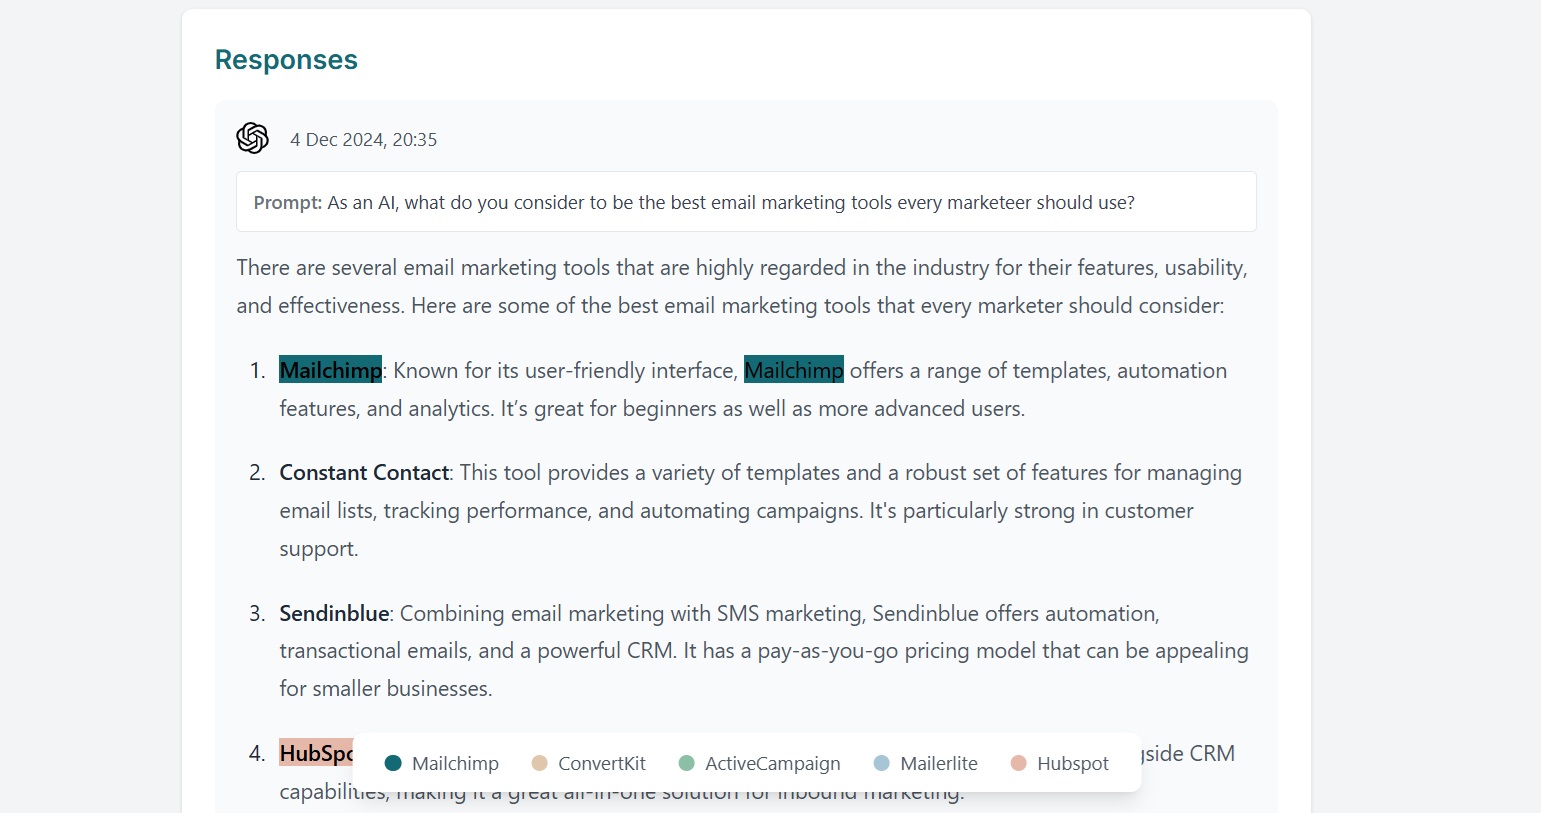This screenshot has width=1541, height=813.
Task: Click the prompt text box
Action: (x=746, y=202)
